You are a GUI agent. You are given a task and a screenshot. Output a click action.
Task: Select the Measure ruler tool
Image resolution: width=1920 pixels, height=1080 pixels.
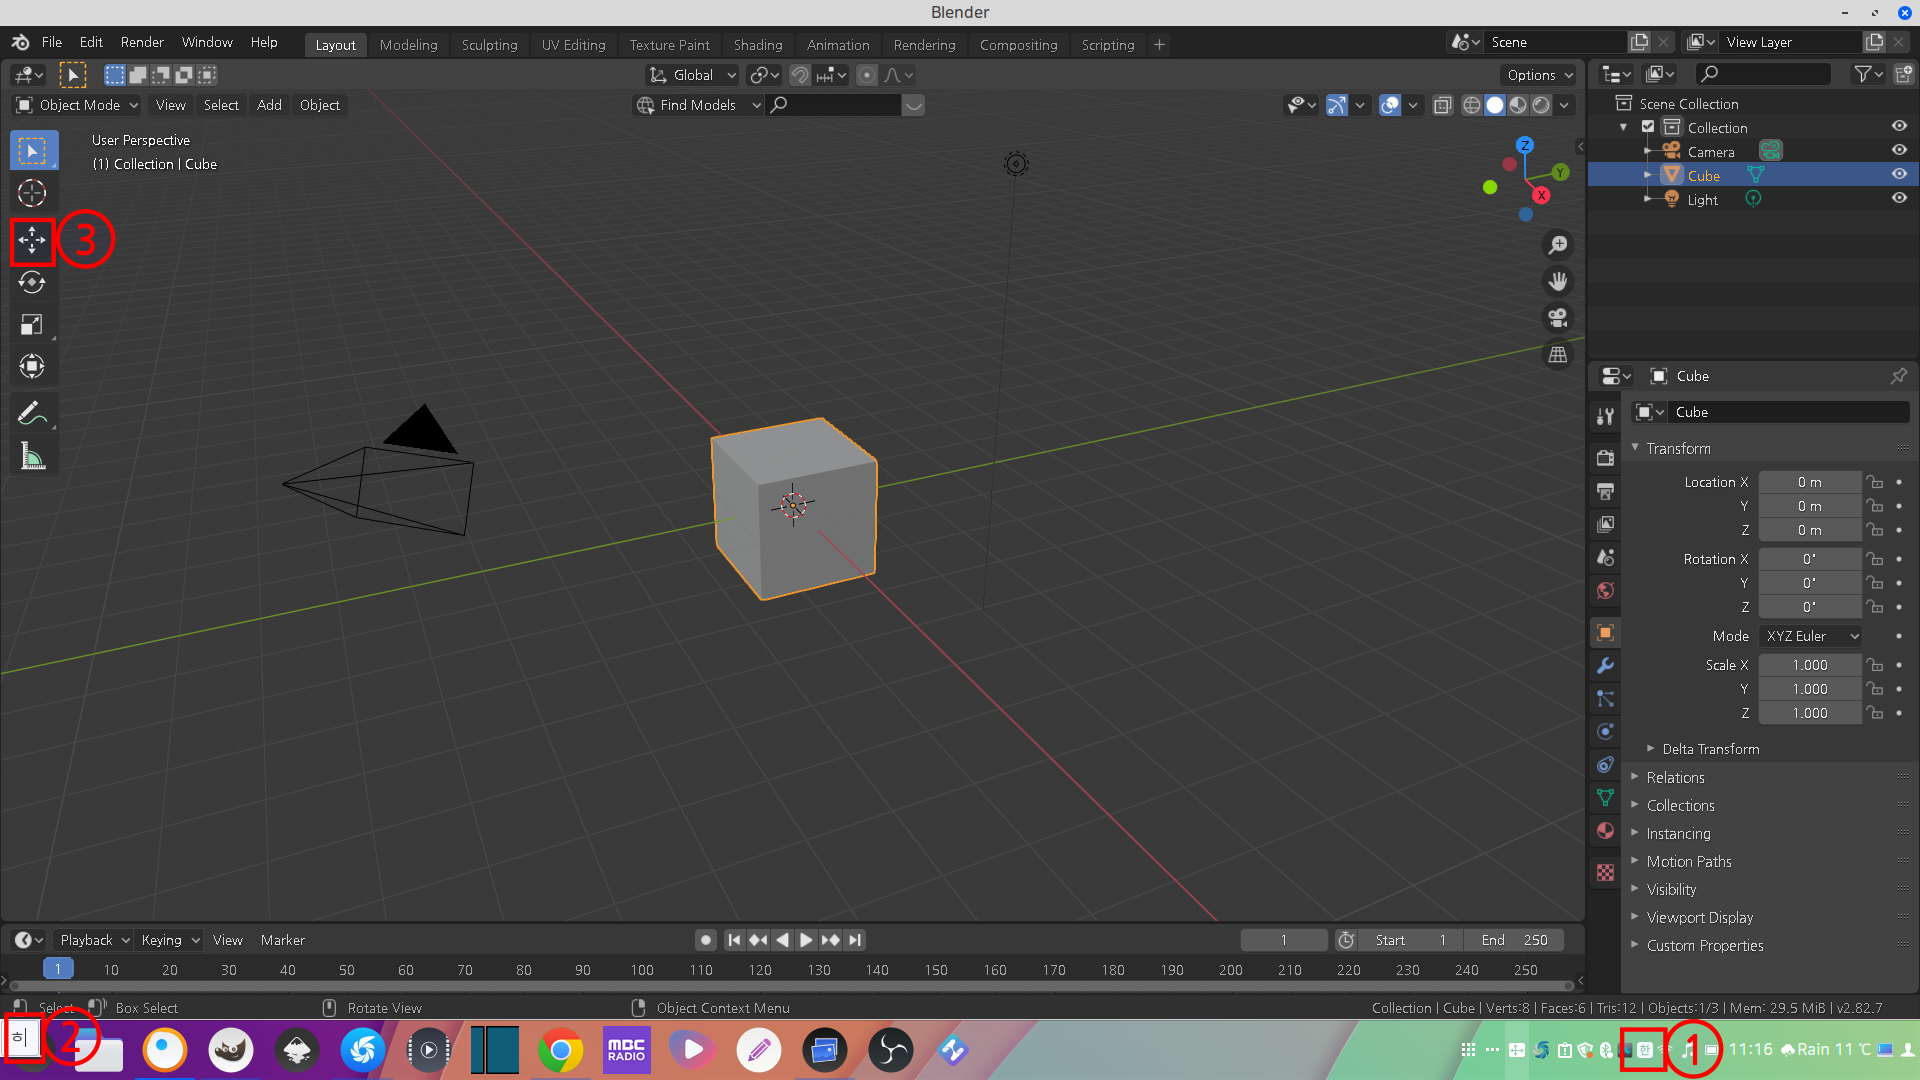32,457
